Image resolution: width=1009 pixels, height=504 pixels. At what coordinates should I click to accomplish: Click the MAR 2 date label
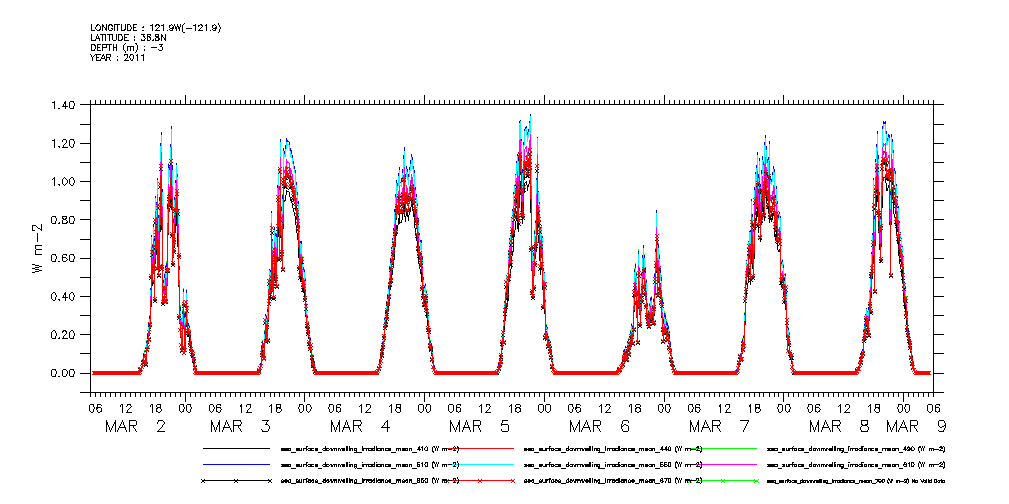[134, 426]
